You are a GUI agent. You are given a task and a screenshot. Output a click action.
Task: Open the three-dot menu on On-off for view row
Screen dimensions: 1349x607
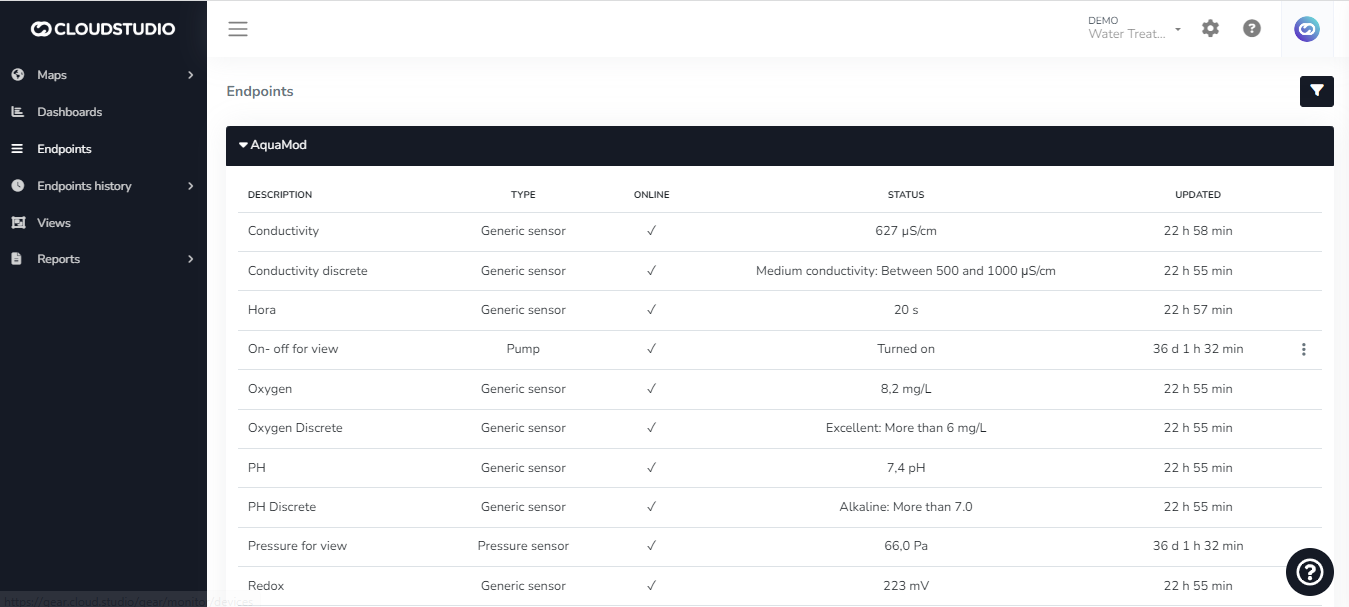click(x=1303, y=349)
